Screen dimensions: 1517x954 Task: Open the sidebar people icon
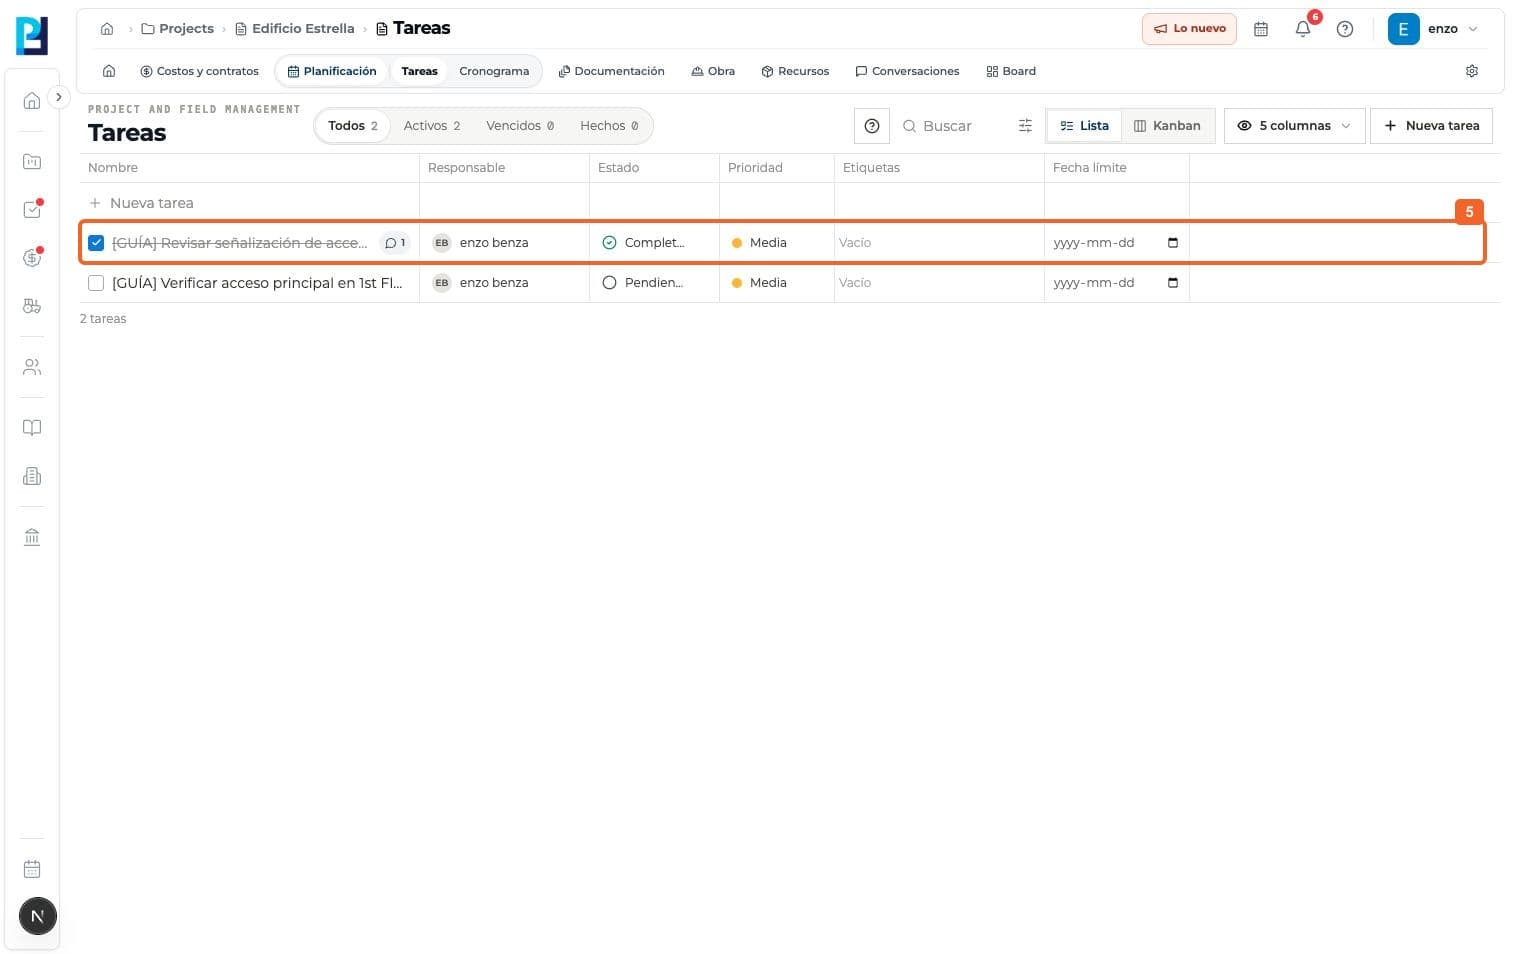click(32, 367)
